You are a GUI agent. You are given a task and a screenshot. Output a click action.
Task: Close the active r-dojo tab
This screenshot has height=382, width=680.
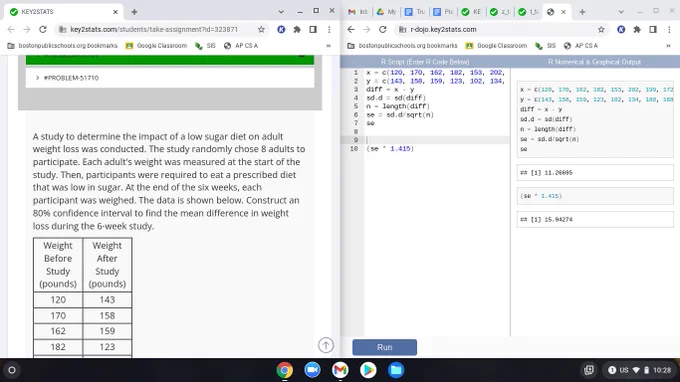pyautogui.click(x=563, y=12)
